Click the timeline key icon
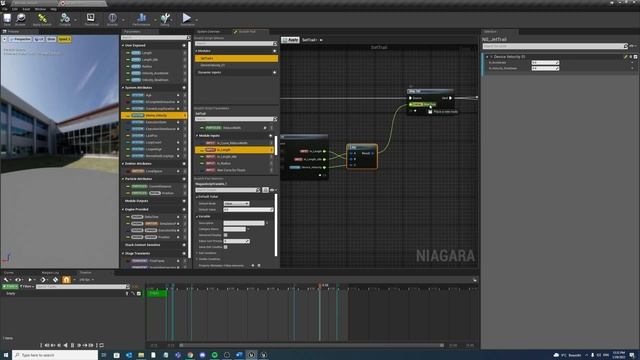The image size is (640, 360). [56, 280]
